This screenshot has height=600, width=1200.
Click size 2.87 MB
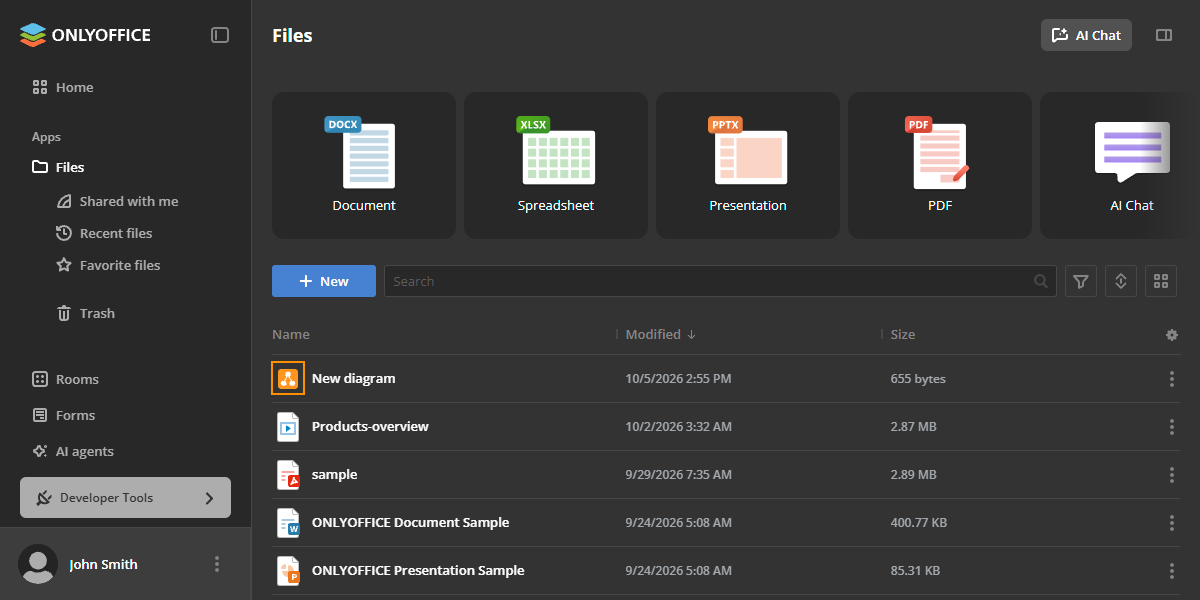913,427
